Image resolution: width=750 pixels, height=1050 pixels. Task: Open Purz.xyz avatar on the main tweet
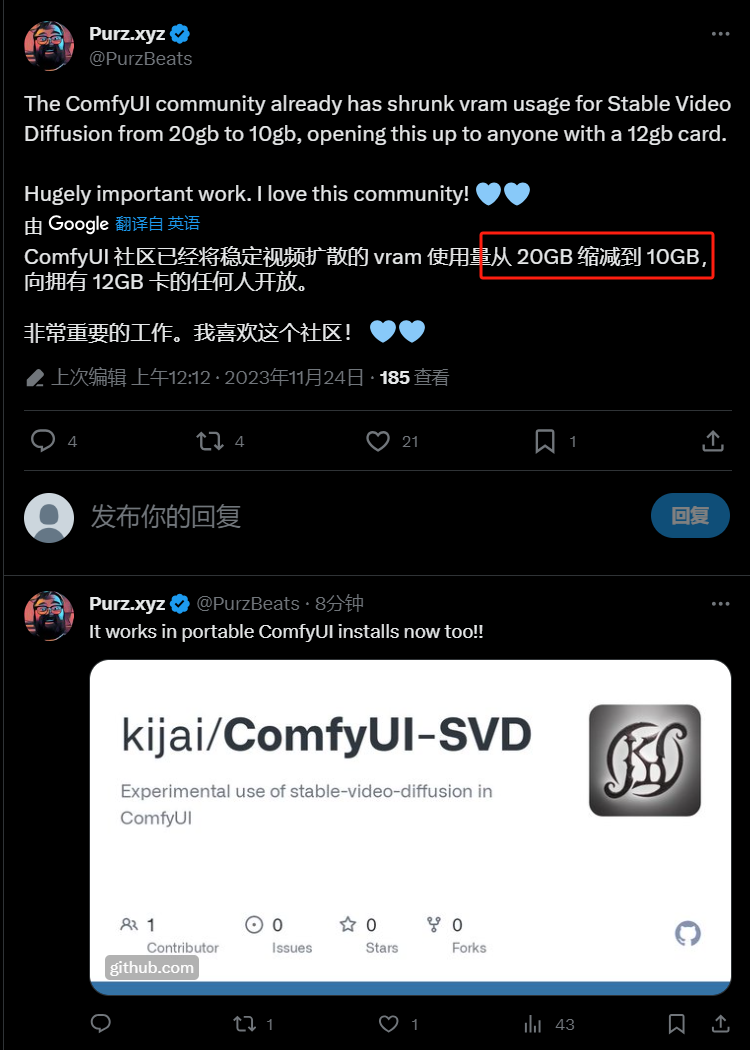tap(49, 46)
